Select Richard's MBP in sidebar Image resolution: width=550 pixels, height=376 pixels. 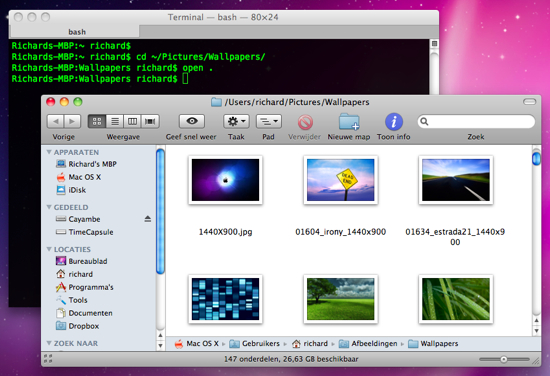tap(86, 164)
